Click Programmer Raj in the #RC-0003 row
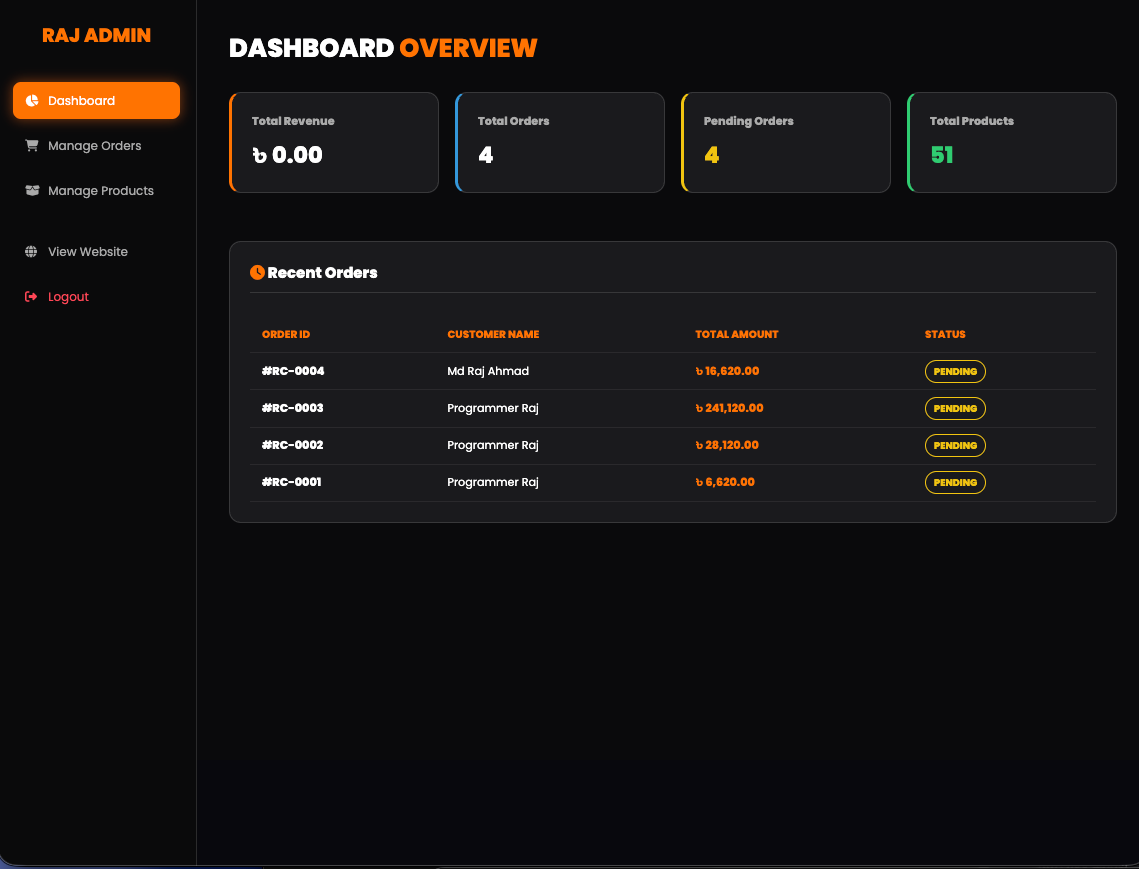1139x869 pixels. pos(493,408)
